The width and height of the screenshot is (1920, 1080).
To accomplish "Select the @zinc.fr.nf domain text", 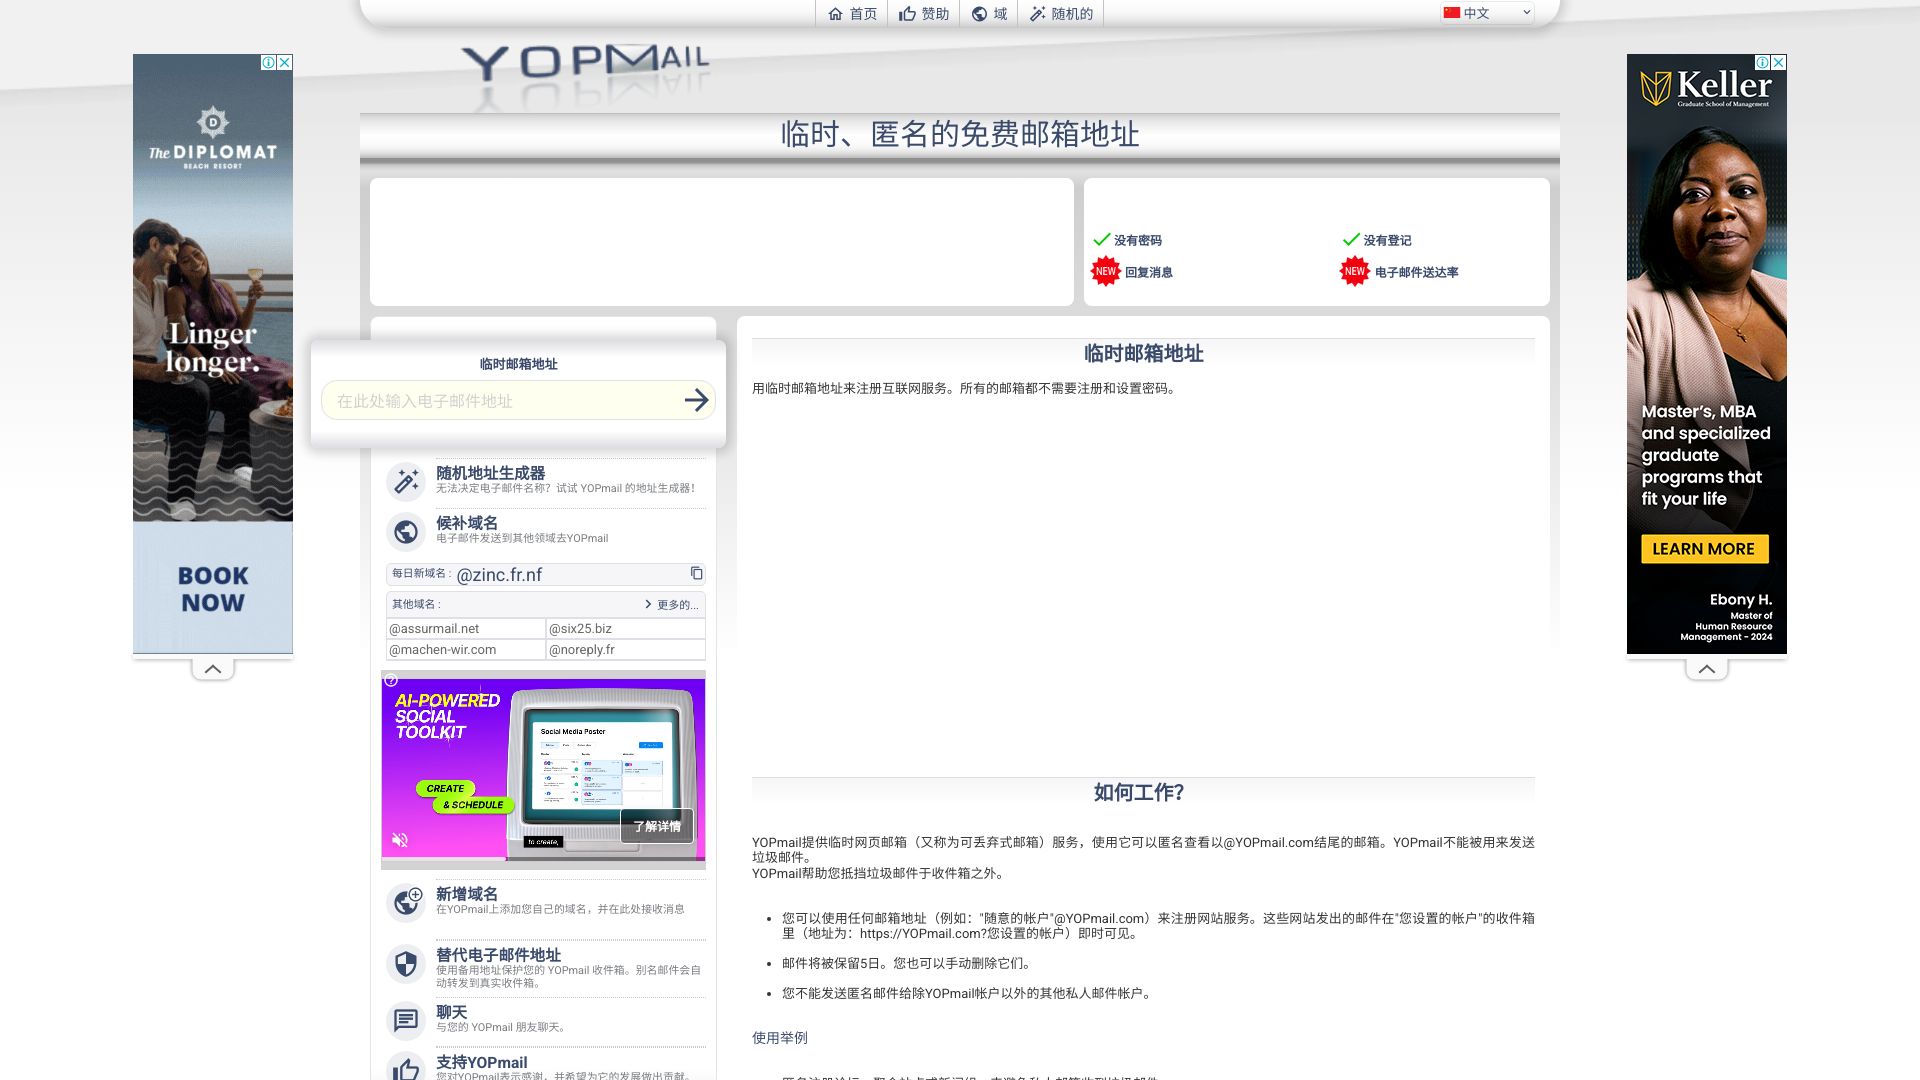I will [499, 575].
